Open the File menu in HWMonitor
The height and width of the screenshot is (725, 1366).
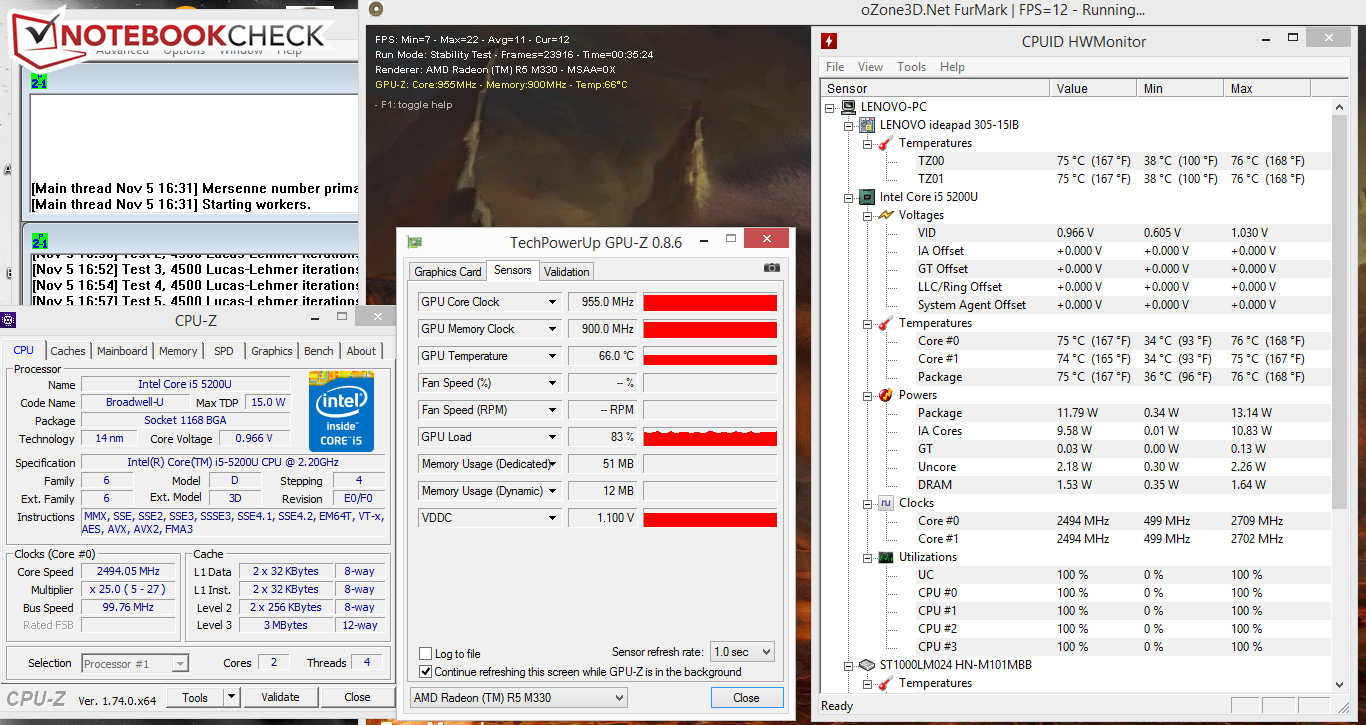tap(835, 67)
